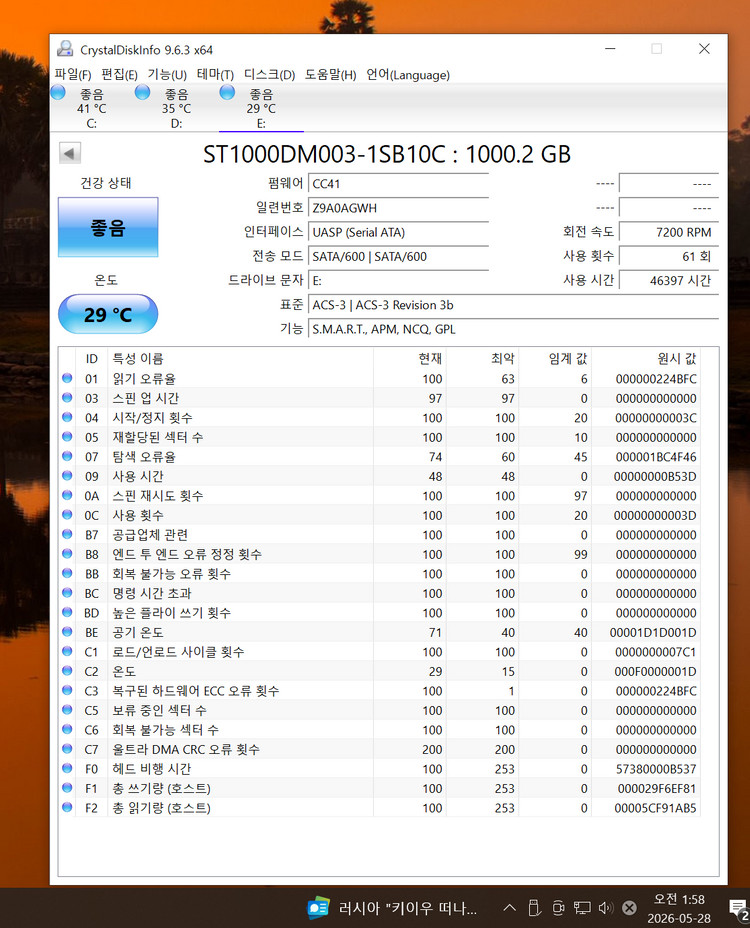Click the interface field UASP (Serial ATA)
Image resolution: width=750 pixels, height=928 pixels.
tap(398, 232)
